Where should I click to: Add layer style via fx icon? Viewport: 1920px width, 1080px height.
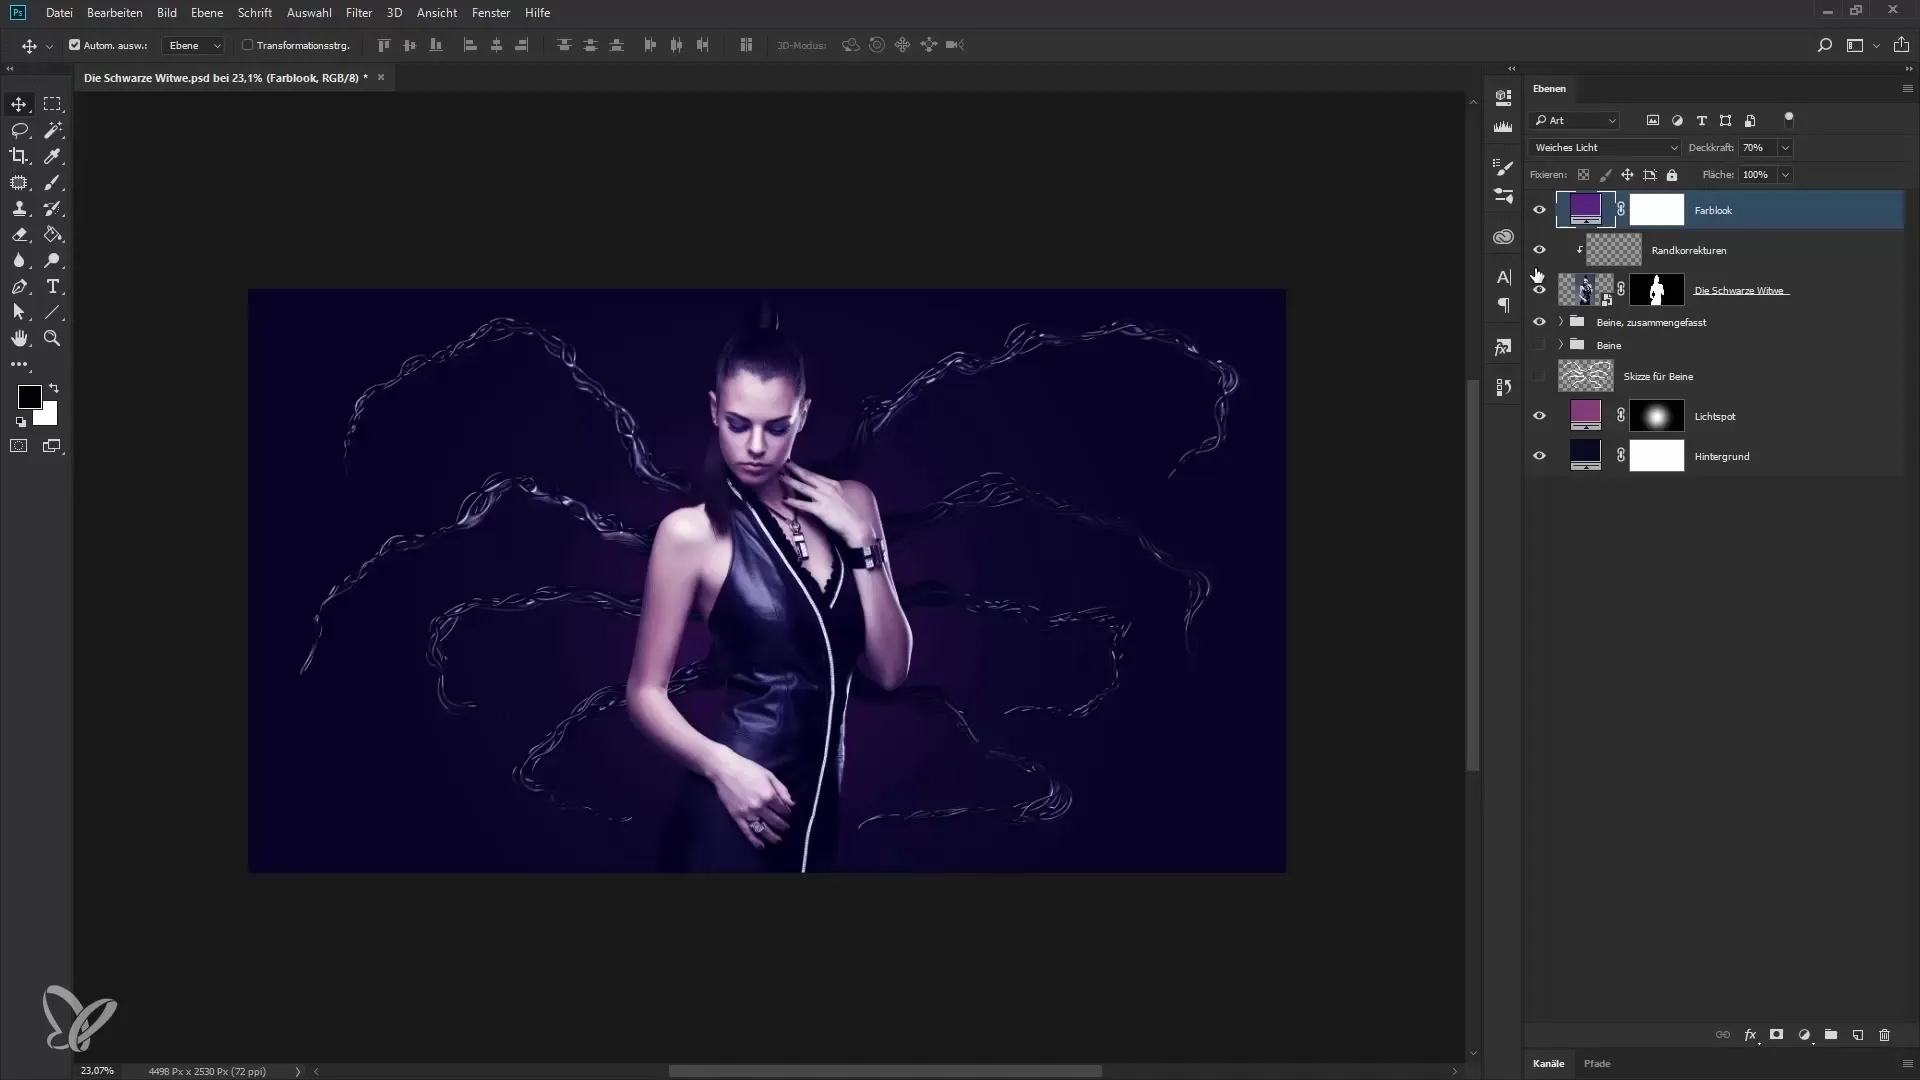[1750, 1035]
